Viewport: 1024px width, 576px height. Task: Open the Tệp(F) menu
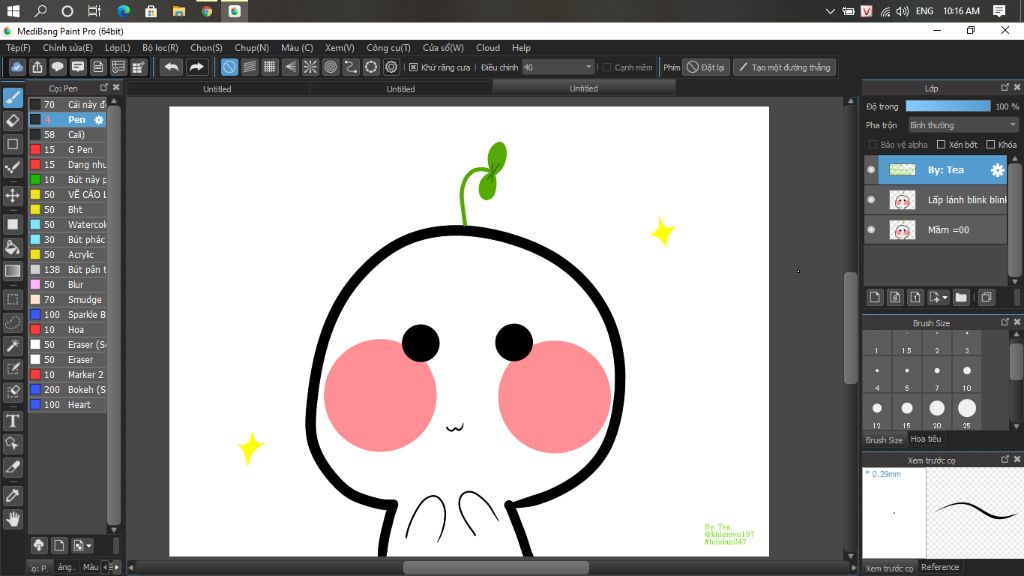click(18, 48)
